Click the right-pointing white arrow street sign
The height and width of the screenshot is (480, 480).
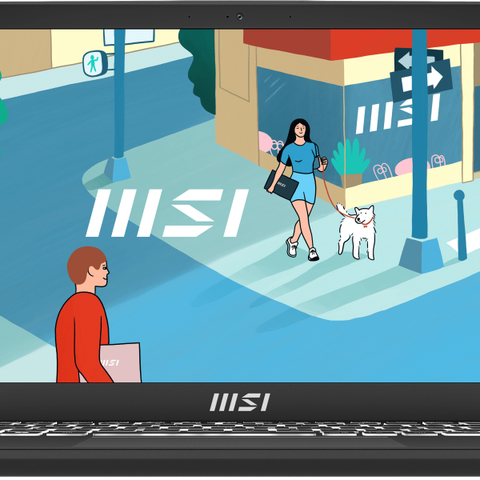coord(421,80)
